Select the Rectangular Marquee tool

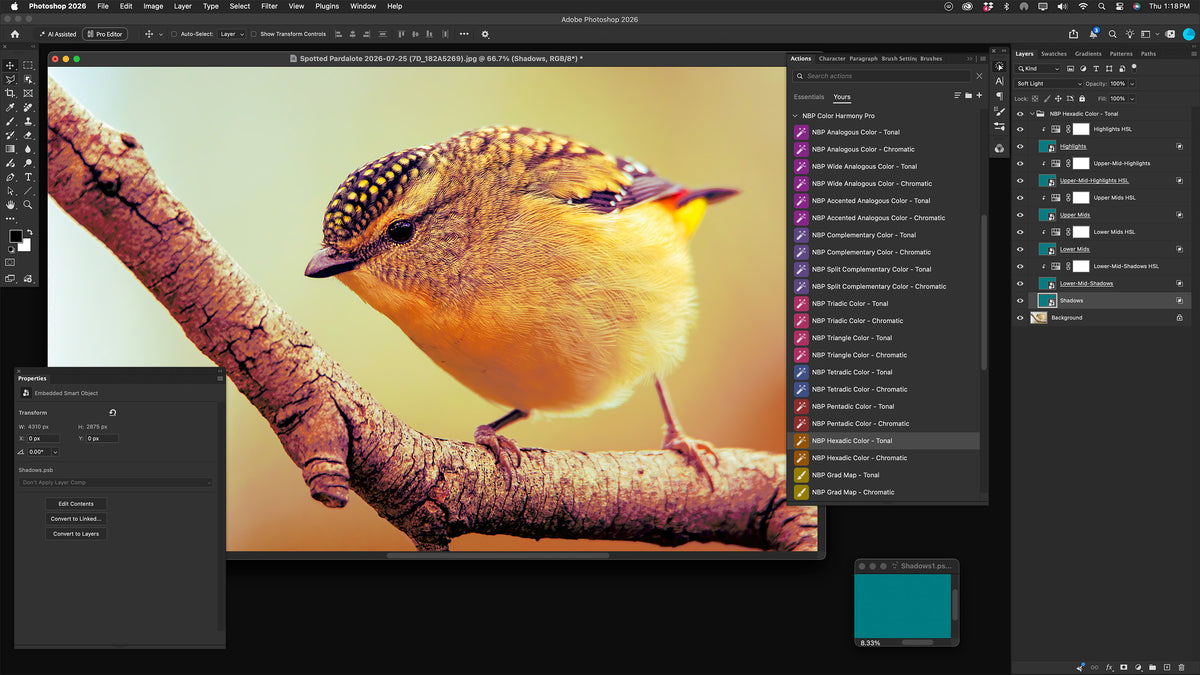point(28,65)
